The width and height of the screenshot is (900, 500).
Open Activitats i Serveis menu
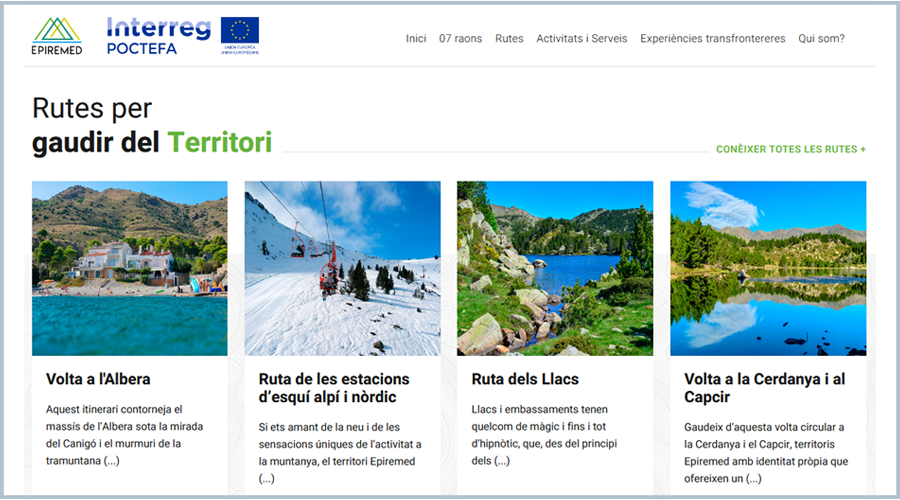[x=581, y=38]
